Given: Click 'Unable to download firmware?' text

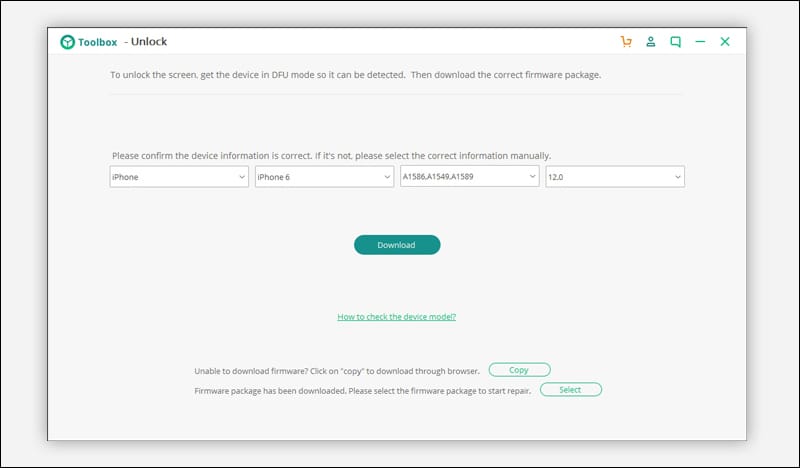Looking at the screenshot, I should pos(337,371).
